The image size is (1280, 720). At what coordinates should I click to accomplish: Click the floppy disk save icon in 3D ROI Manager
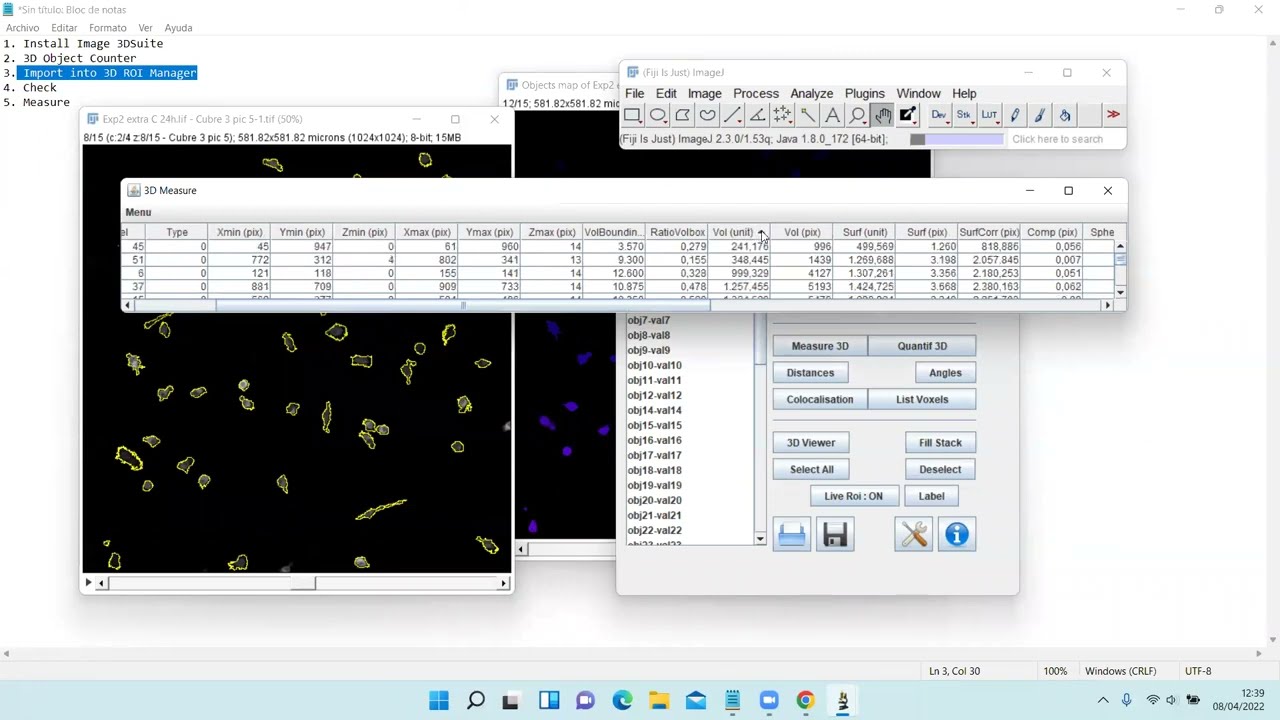(x=835, y=535)
